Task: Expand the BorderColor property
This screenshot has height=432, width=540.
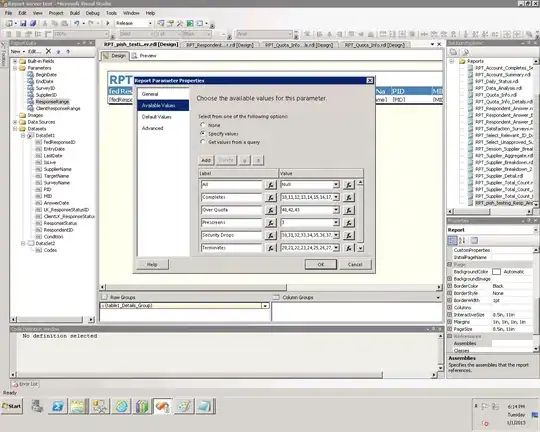Action: [x=449, y=286]
